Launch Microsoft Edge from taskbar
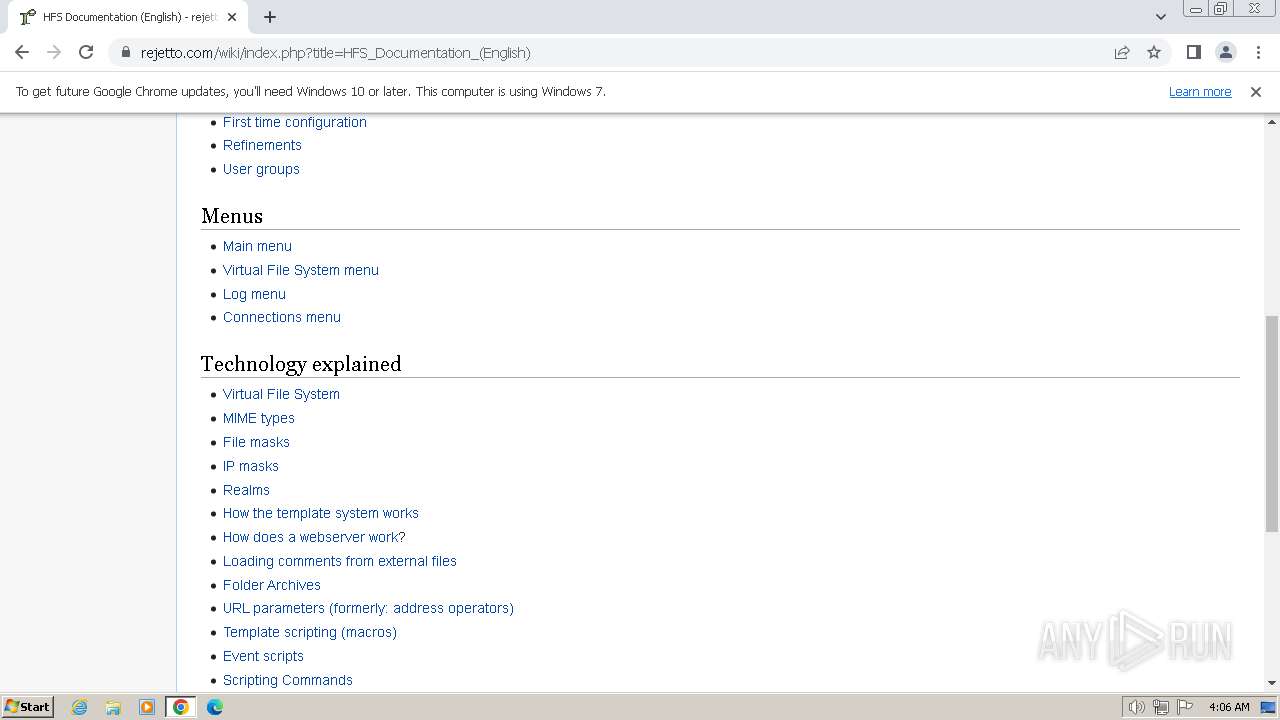Viewport: 1280px width, 720px height. point(215,707)
